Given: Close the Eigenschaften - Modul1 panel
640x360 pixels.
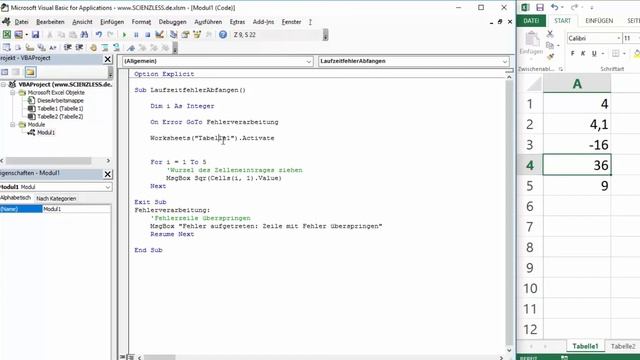Looking at the screenshot, I should [107, 174].
